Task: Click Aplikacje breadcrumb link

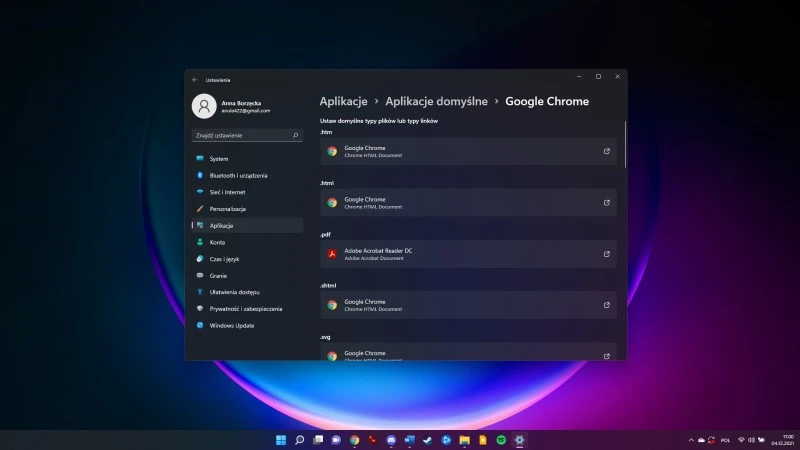Action: [343, 101]
